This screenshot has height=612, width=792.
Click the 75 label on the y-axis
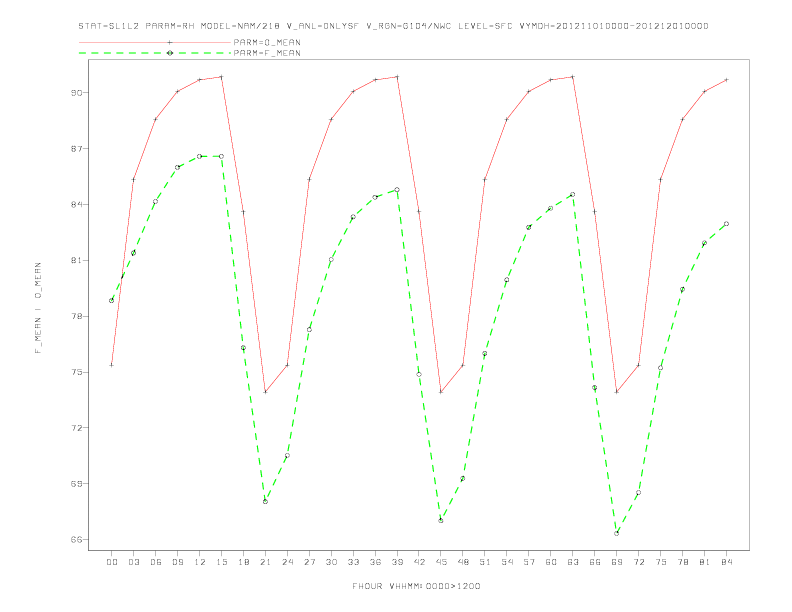tap(76, 372)
